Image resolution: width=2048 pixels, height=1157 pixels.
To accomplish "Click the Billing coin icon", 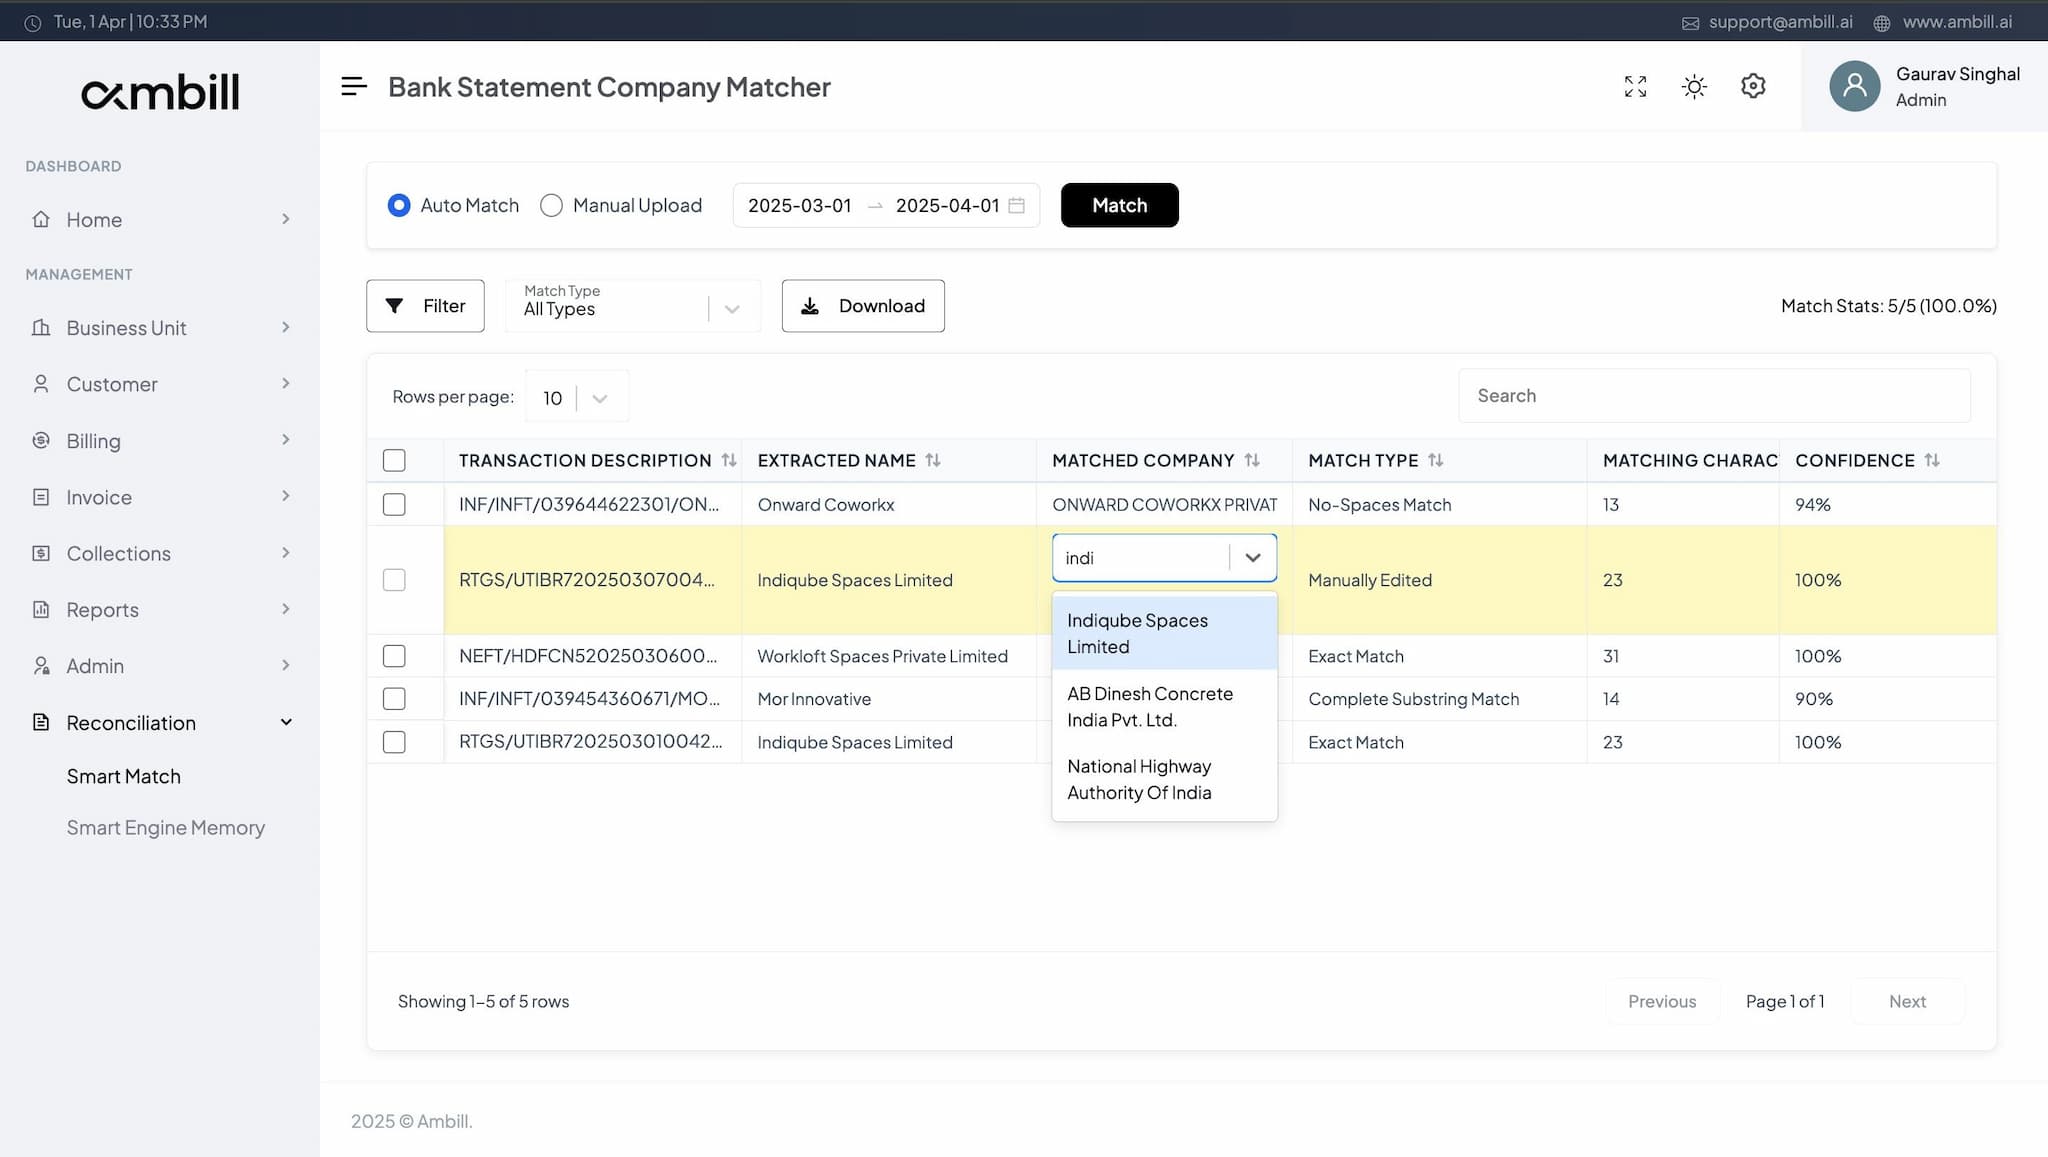I will tap(41, 440).
